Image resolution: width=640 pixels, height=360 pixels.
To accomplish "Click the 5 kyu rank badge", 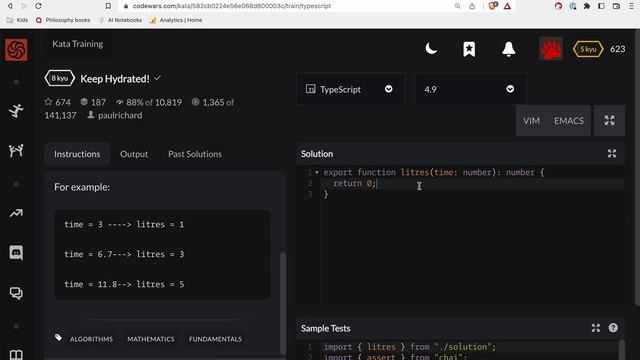I will (x=588, y=49).
